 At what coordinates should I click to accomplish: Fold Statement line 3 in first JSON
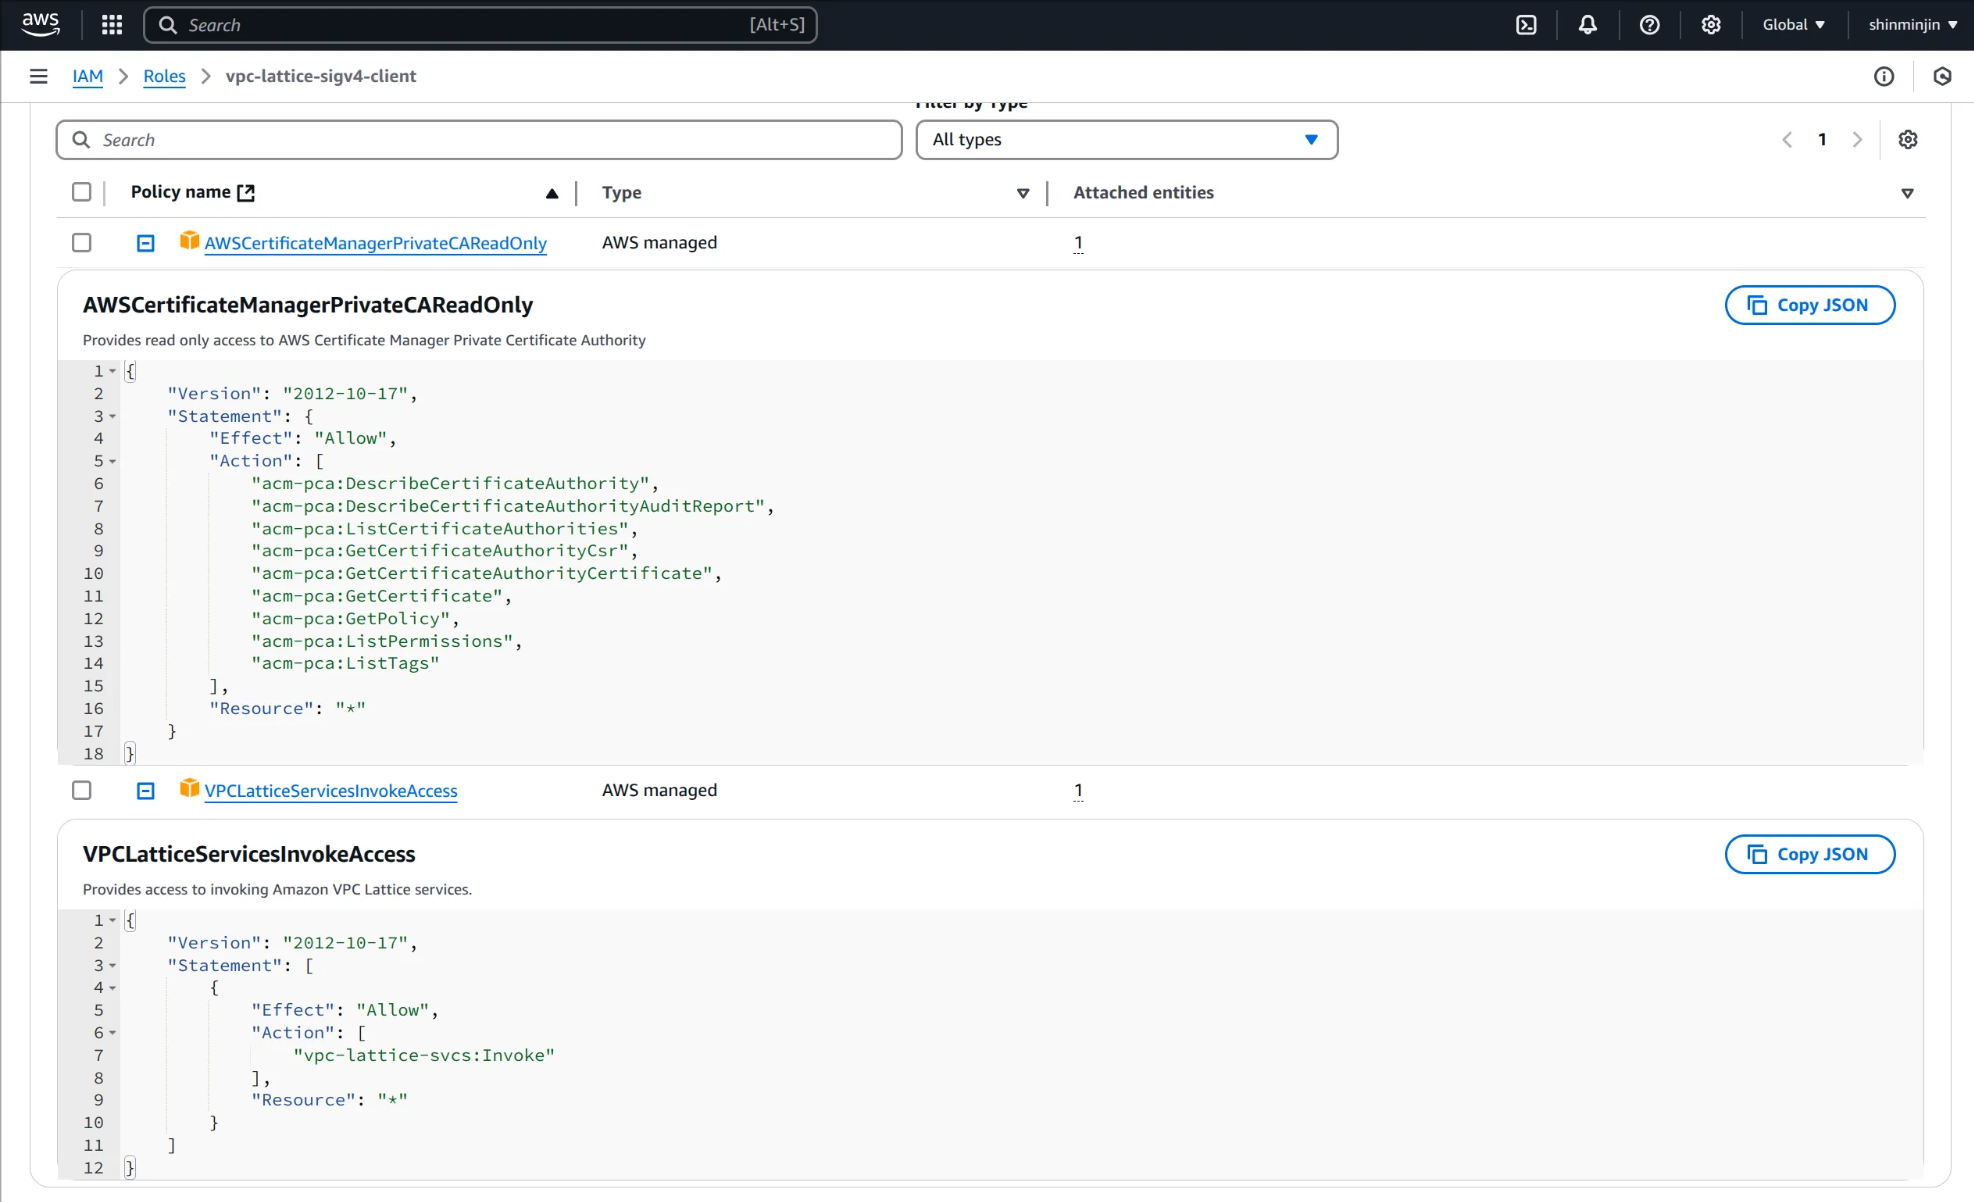click(113, 416)
